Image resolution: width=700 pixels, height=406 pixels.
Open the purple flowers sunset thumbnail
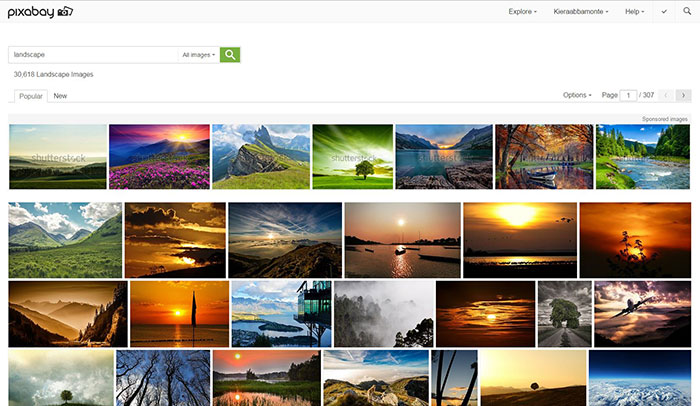(x=159, y=156)
